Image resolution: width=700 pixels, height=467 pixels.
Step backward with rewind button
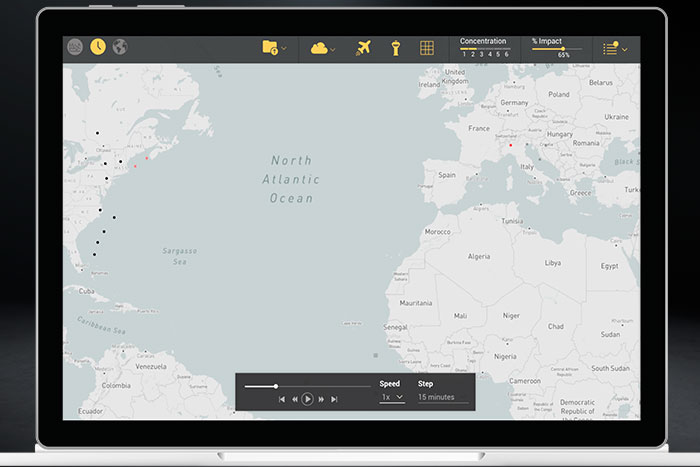(295, 399)
